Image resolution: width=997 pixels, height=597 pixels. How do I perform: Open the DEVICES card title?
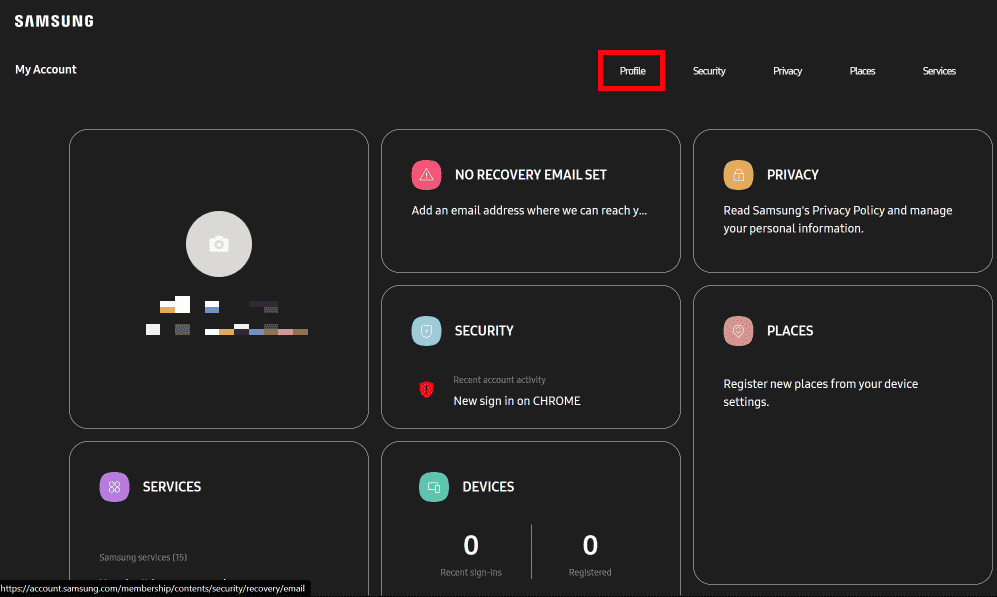click(488, 487)
